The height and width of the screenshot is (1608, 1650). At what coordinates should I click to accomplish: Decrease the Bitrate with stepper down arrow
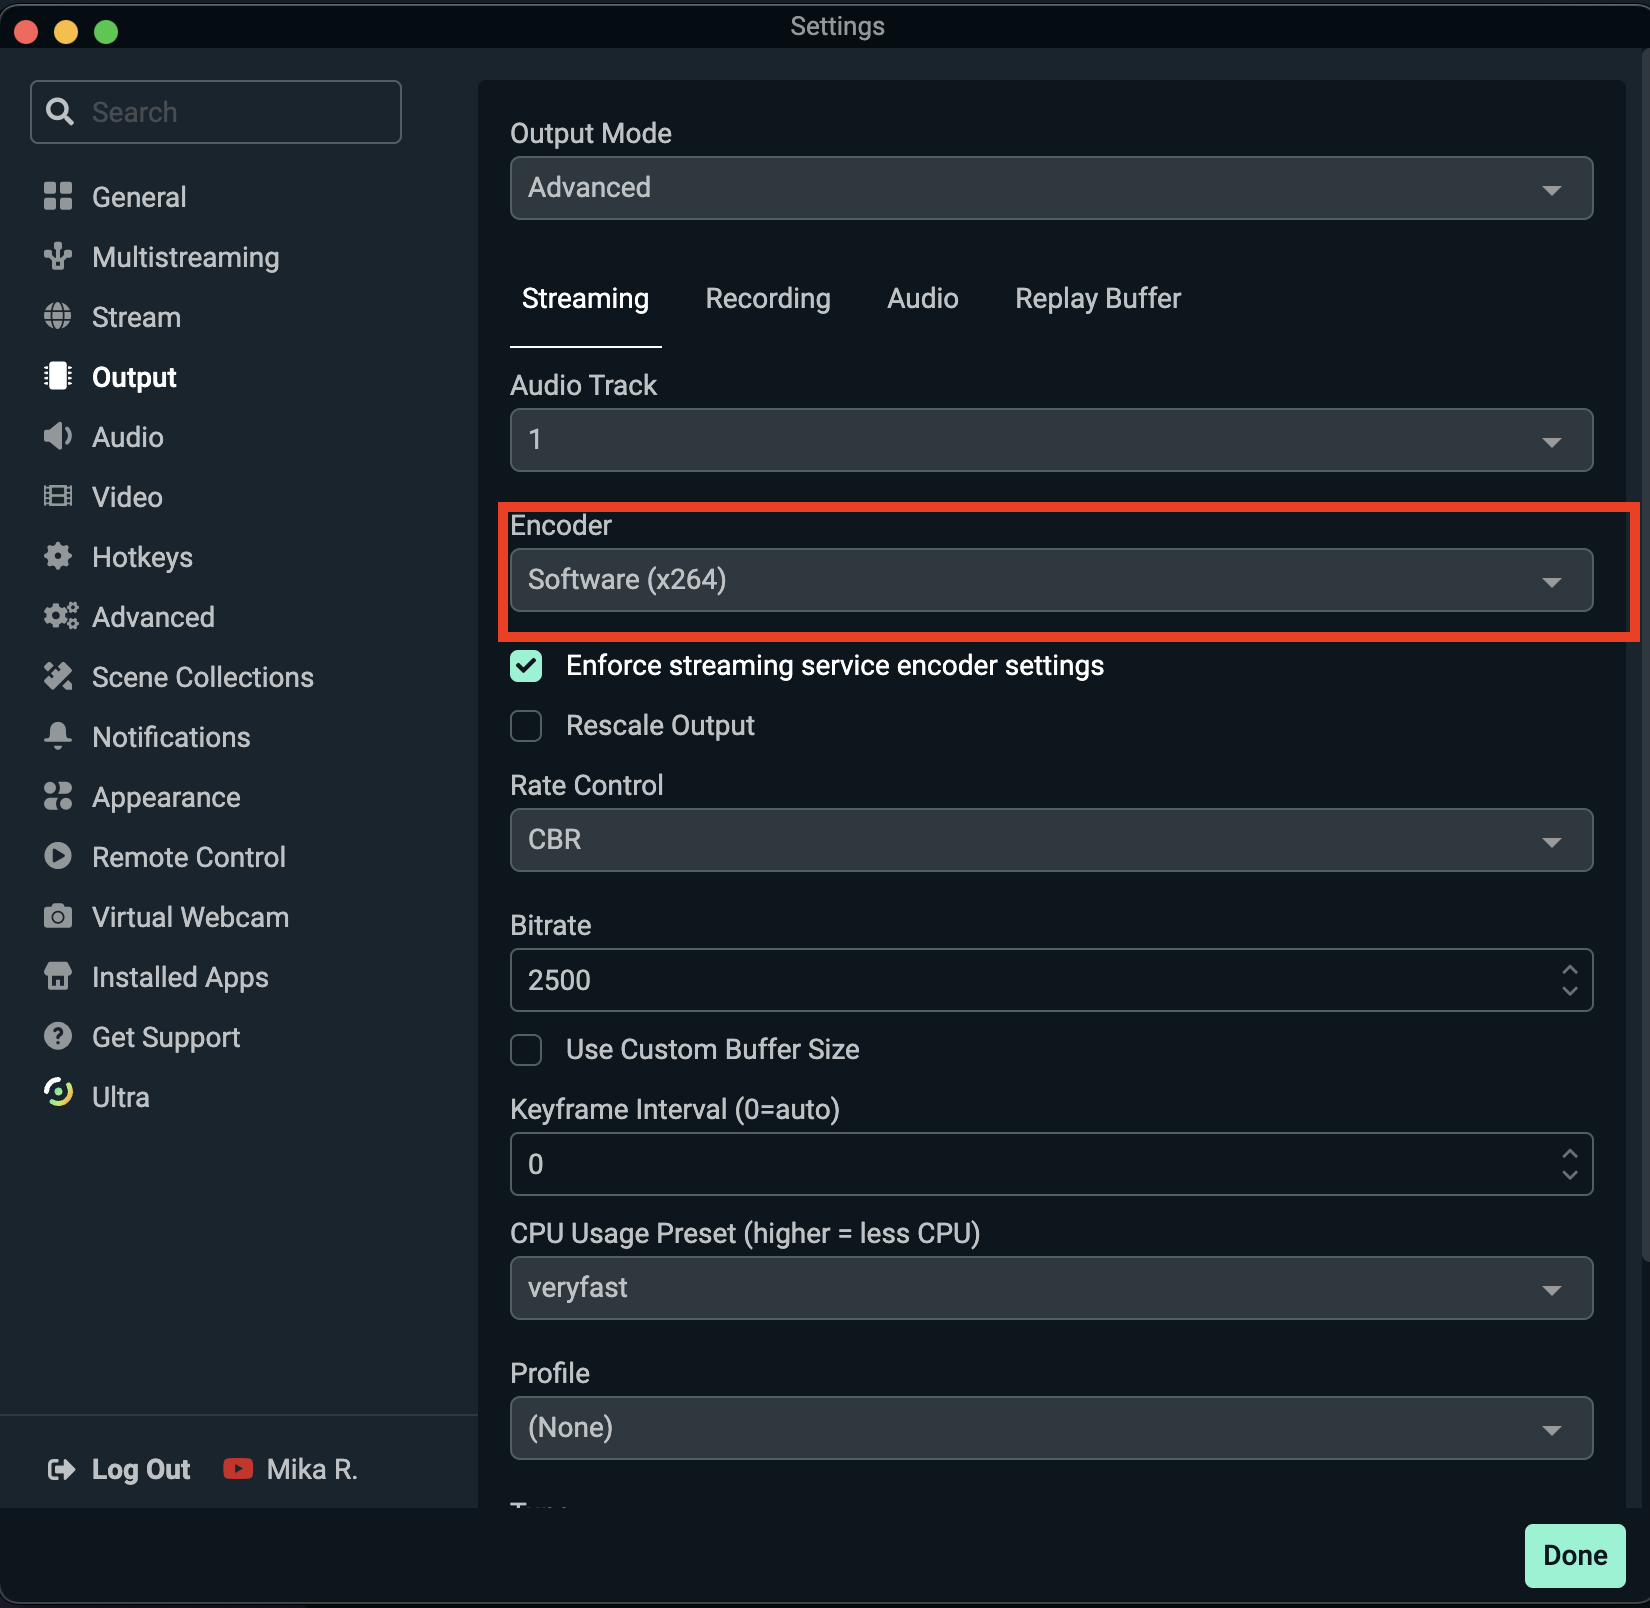pos(1570,991)
